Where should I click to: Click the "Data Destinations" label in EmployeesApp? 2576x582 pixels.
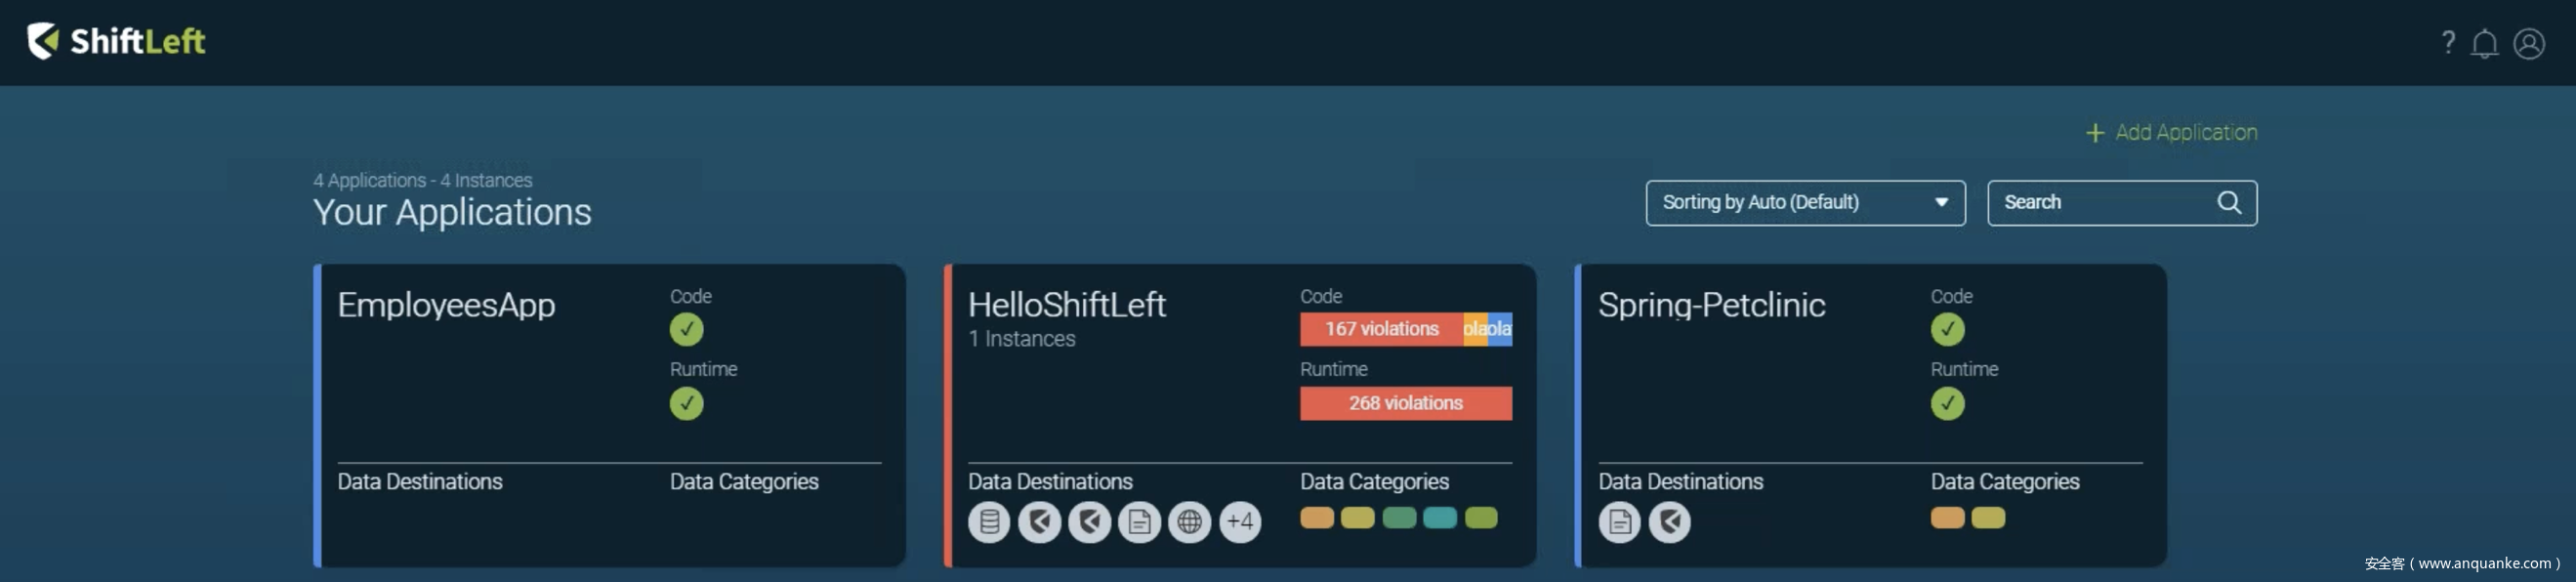click(x=419, y=482)
